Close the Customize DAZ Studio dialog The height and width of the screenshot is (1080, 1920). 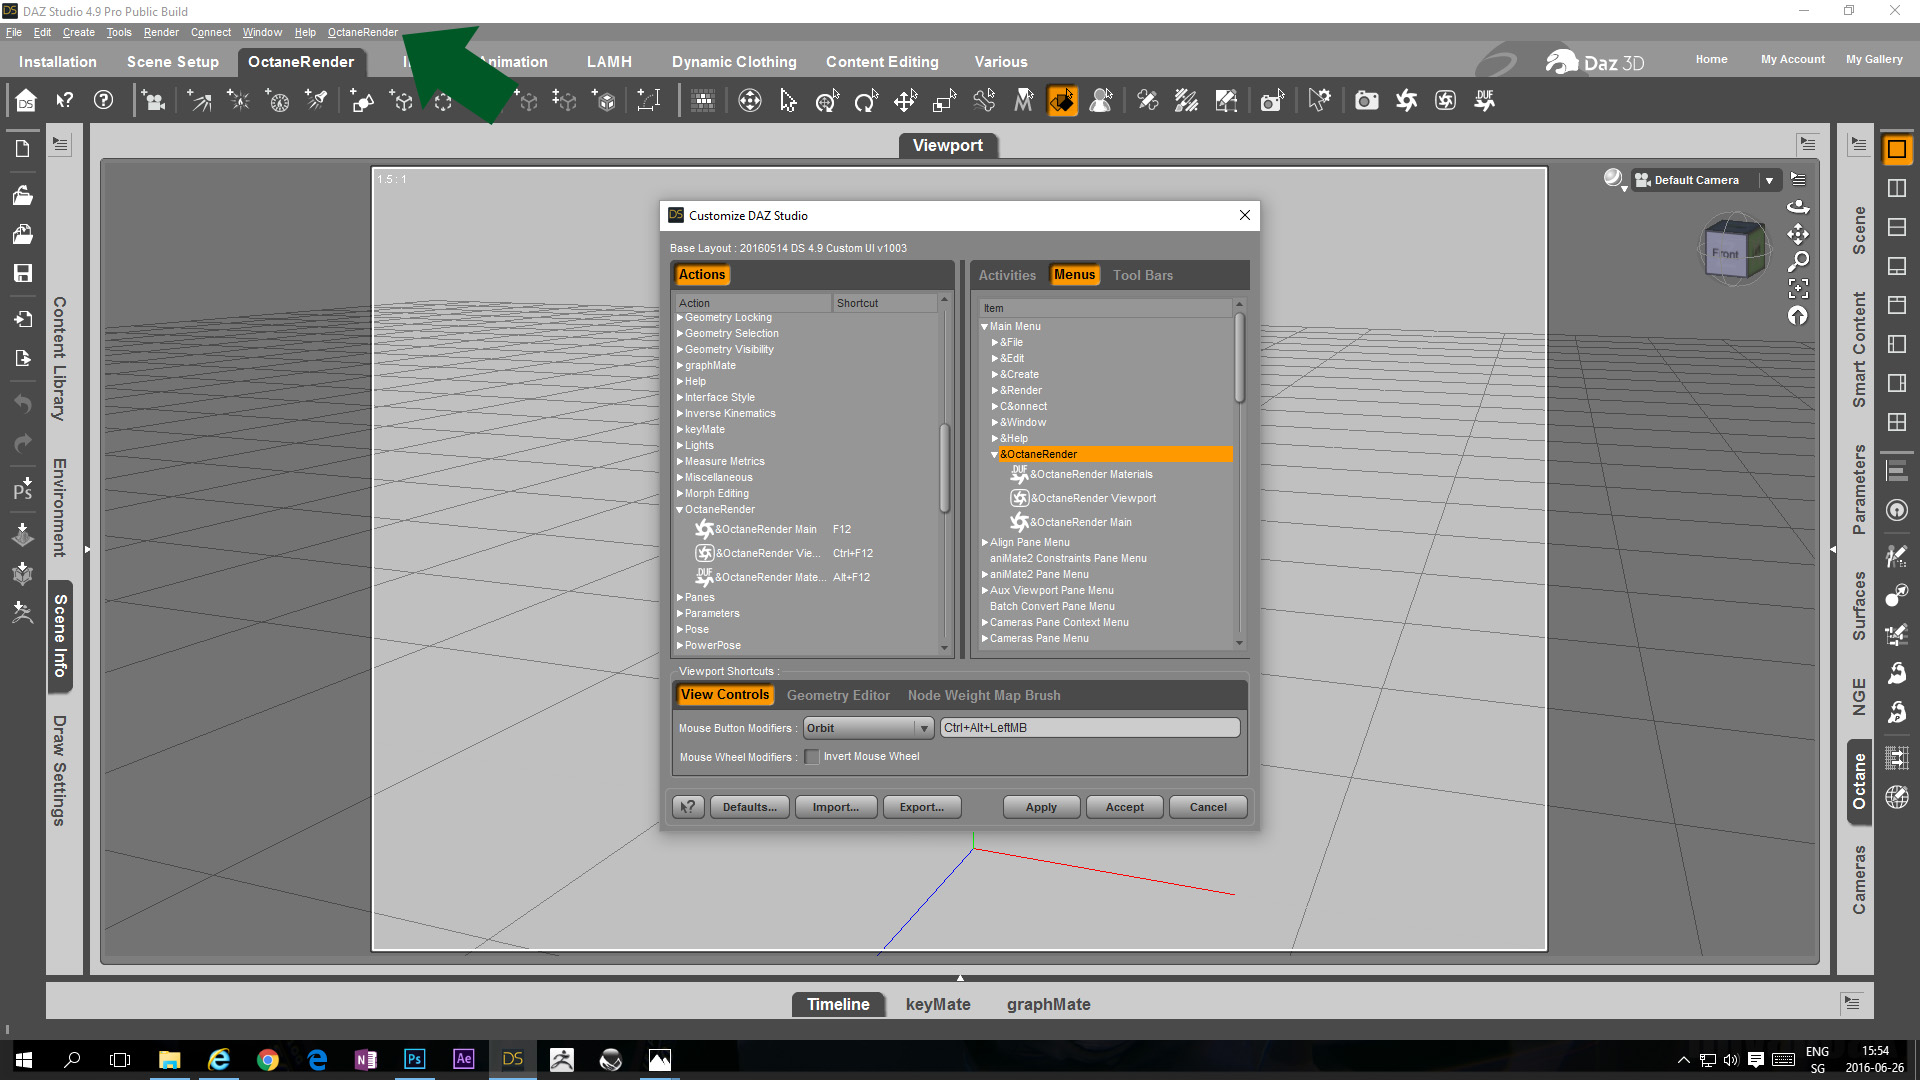tap(1245, 215)
